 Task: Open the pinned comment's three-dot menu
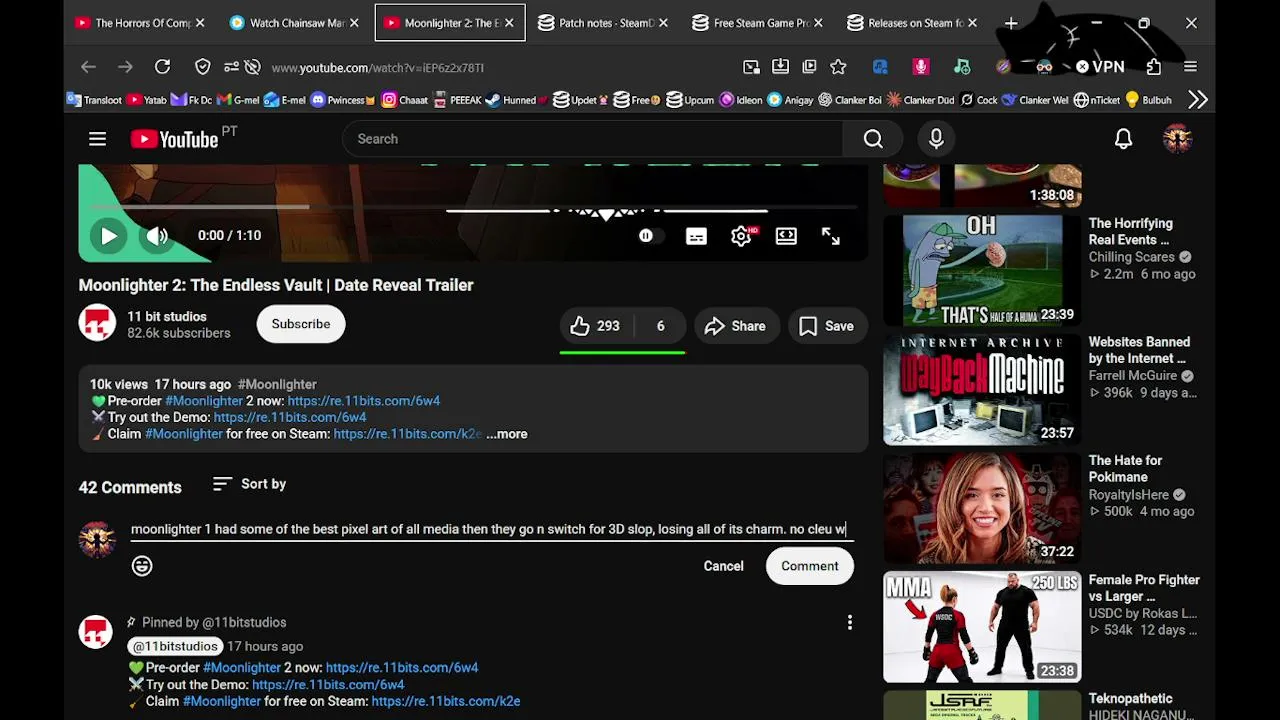pos(850,623)
